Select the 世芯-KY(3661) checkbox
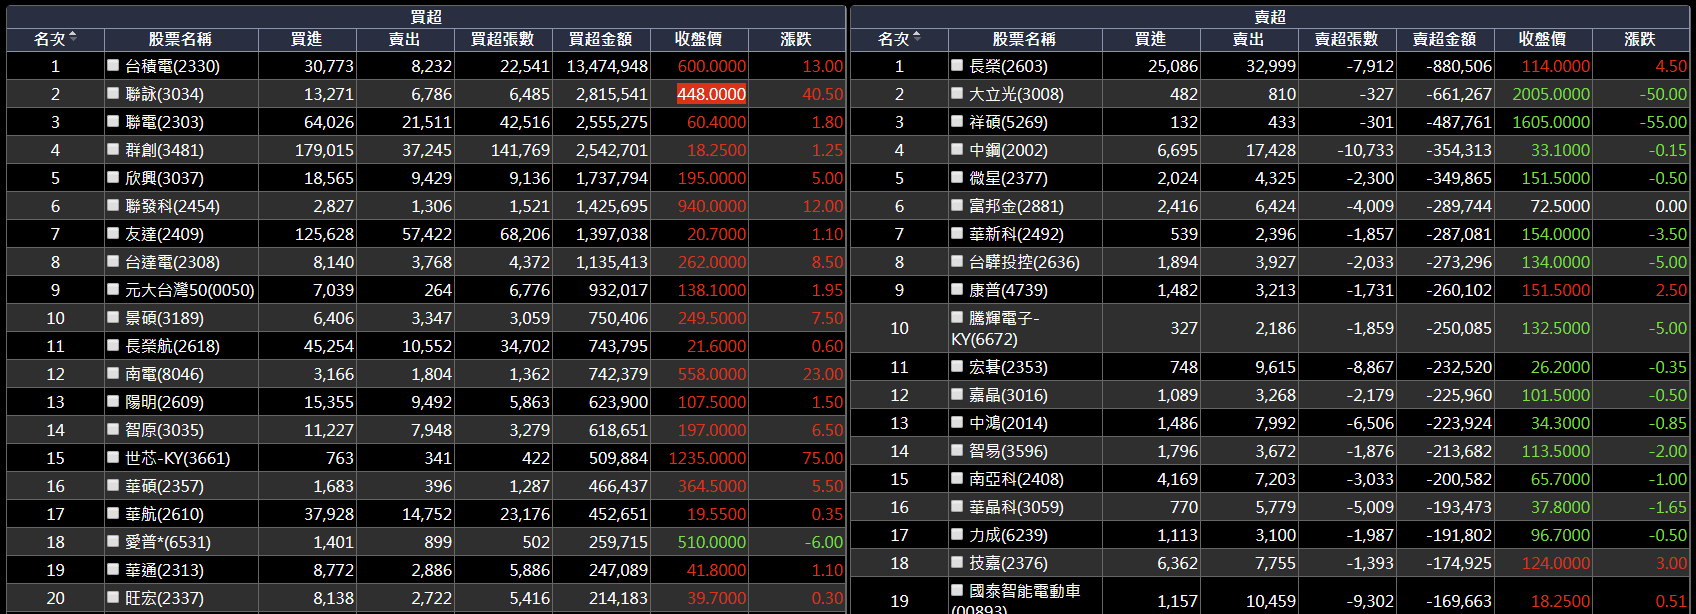Screen dimensions: 1696x614 pyautogui.click(x=113, y=457)
